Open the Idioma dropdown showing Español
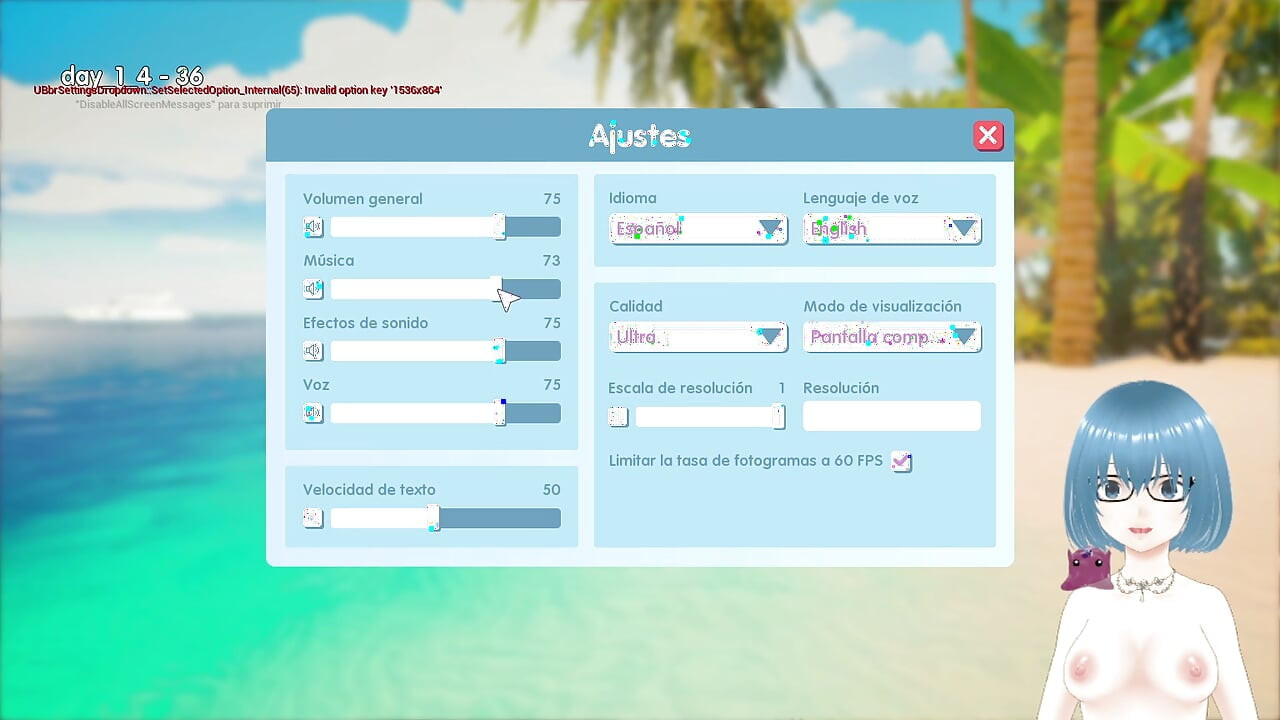 tap(698, 229)
